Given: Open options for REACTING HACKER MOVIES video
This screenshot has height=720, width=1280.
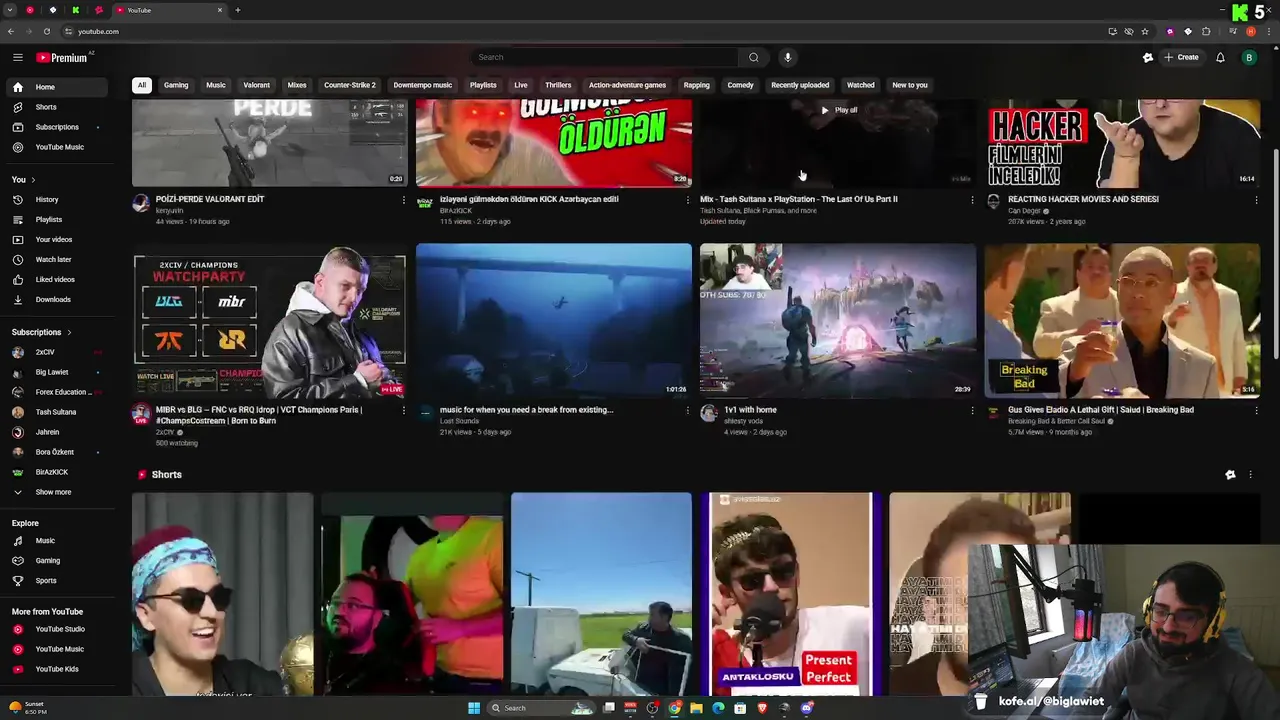Looking at the screenshot, I should pos(1256,200).
